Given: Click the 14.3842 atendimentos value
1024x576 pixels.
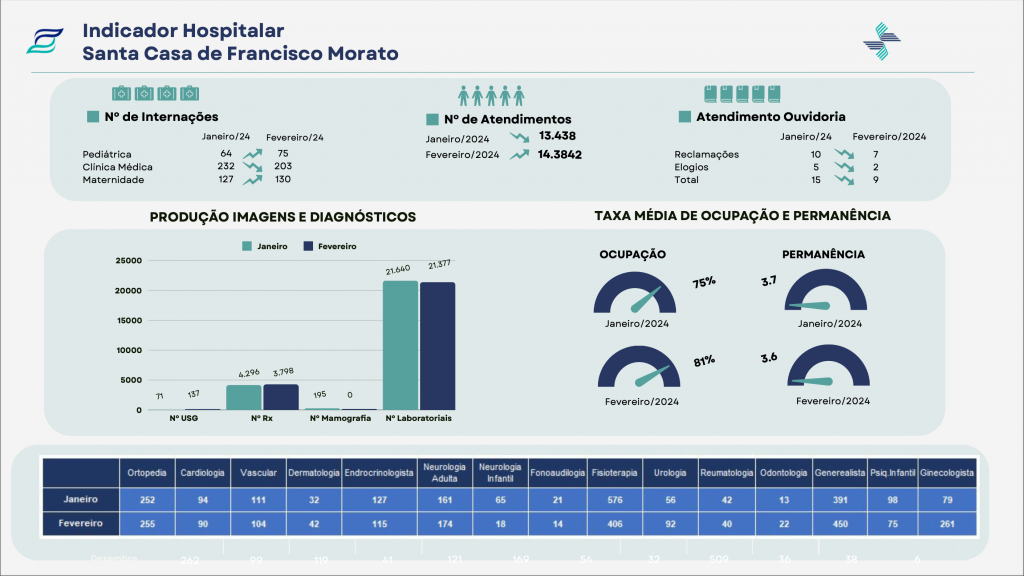Looking at the screenshot, I should point(560,155).
